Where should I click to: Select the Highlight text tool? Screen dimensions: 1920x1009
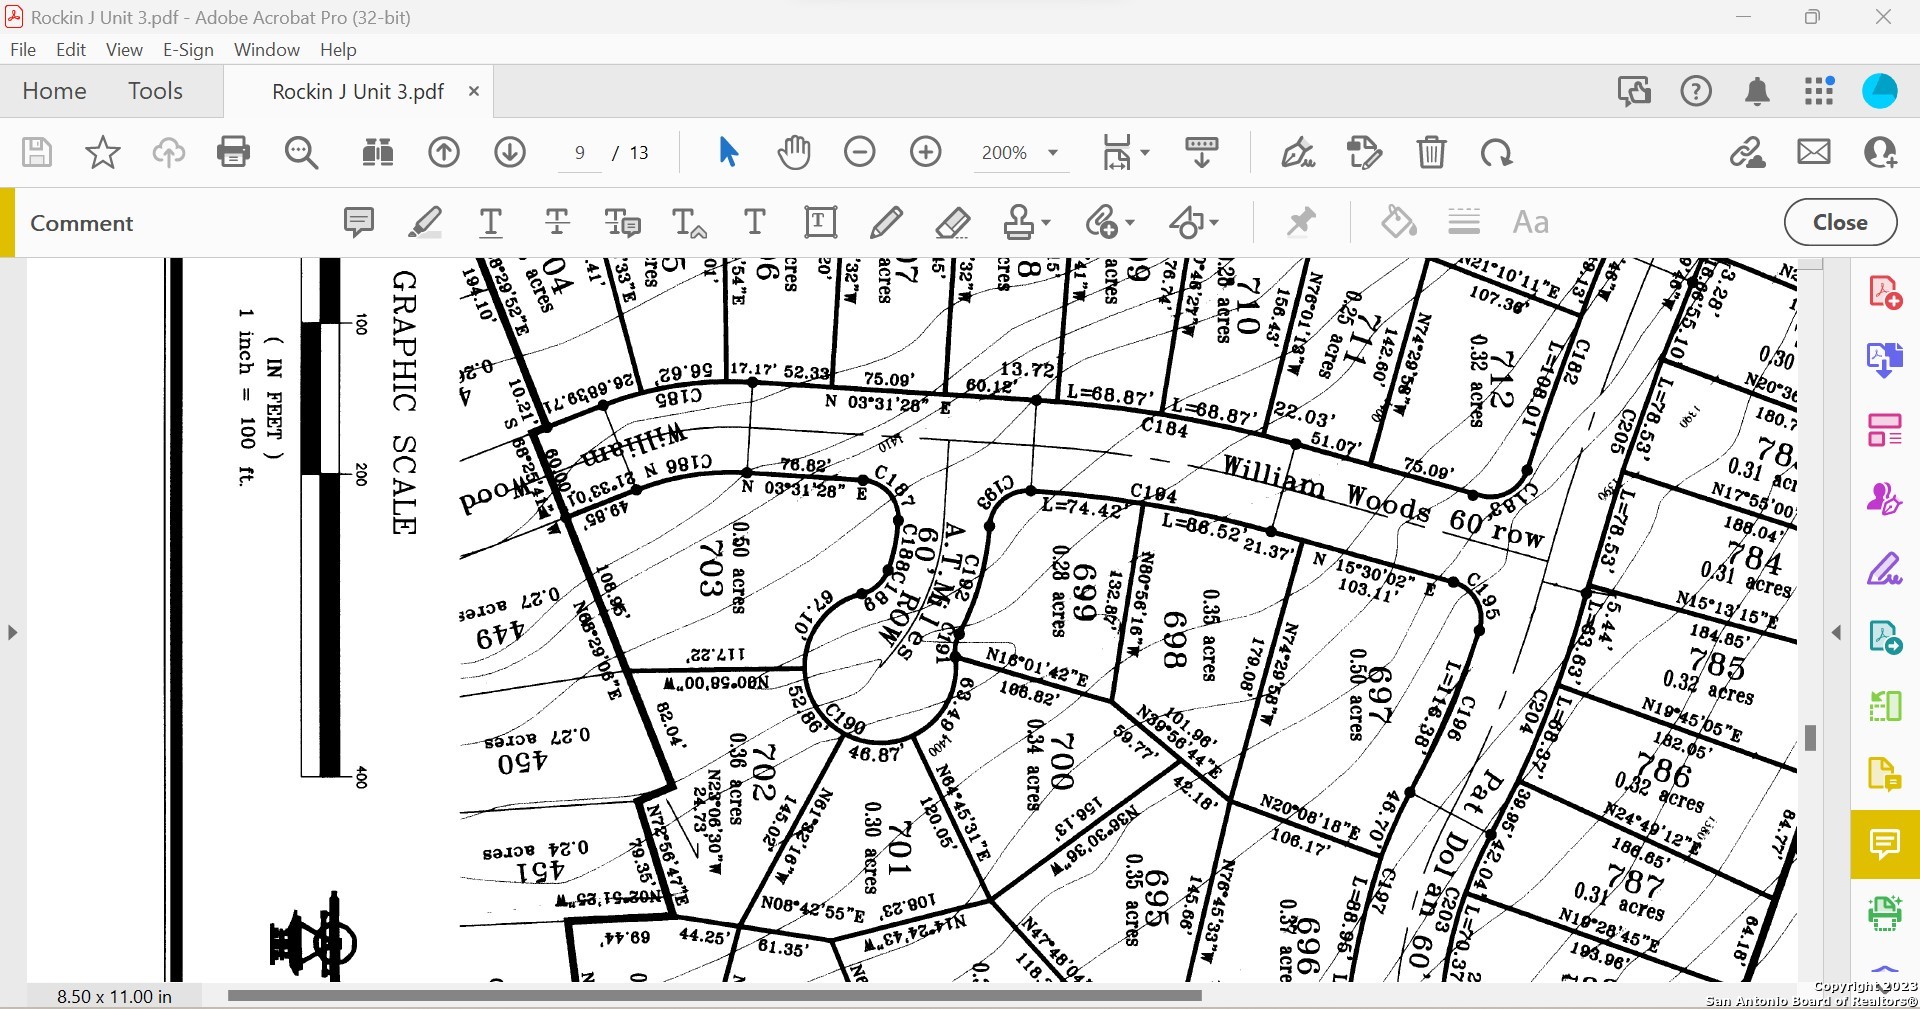click(425, 222)
